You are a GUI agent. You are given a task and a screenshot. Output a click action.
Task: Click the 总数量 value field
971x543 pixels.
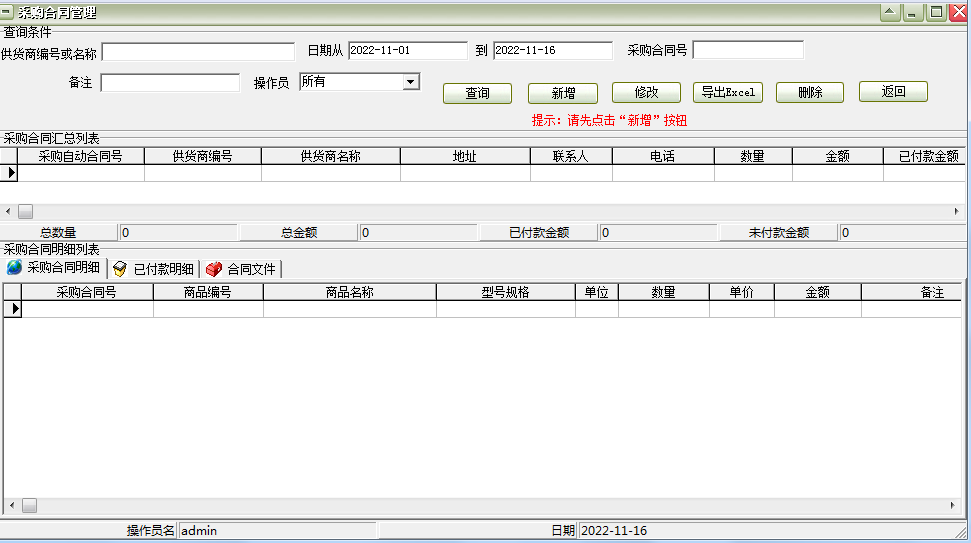click(178, 232)
